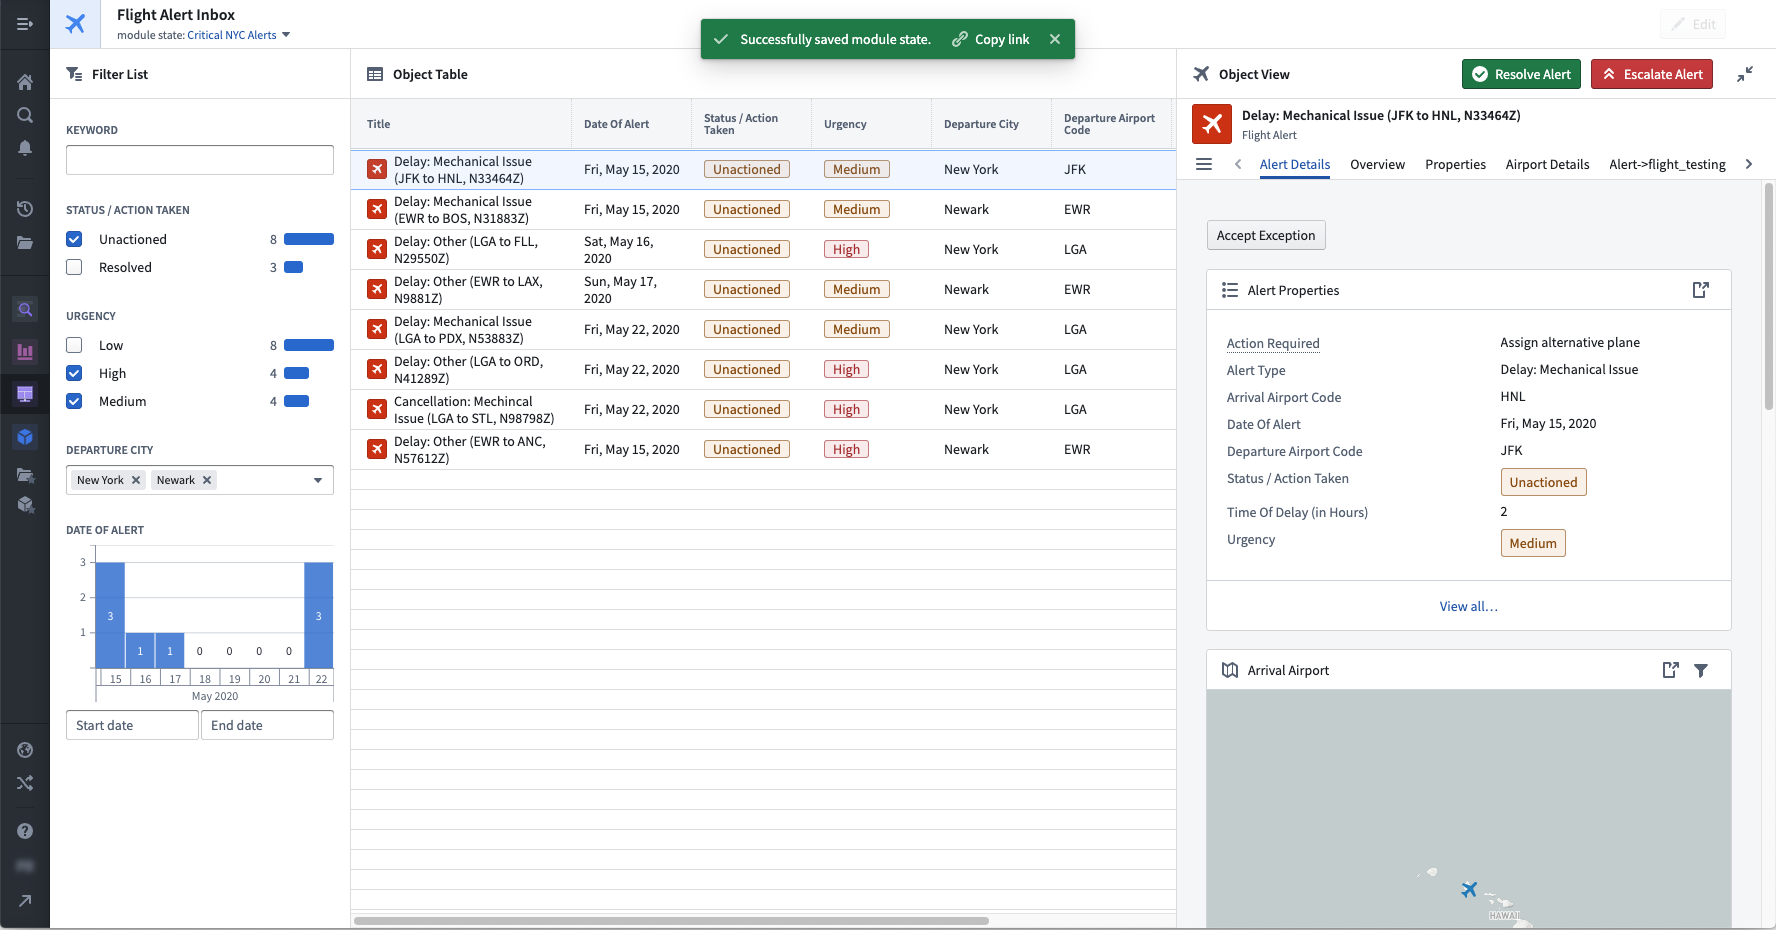Enable the Low urgency filter
This screenshot has height=930, width=1776.
[74, 345]
